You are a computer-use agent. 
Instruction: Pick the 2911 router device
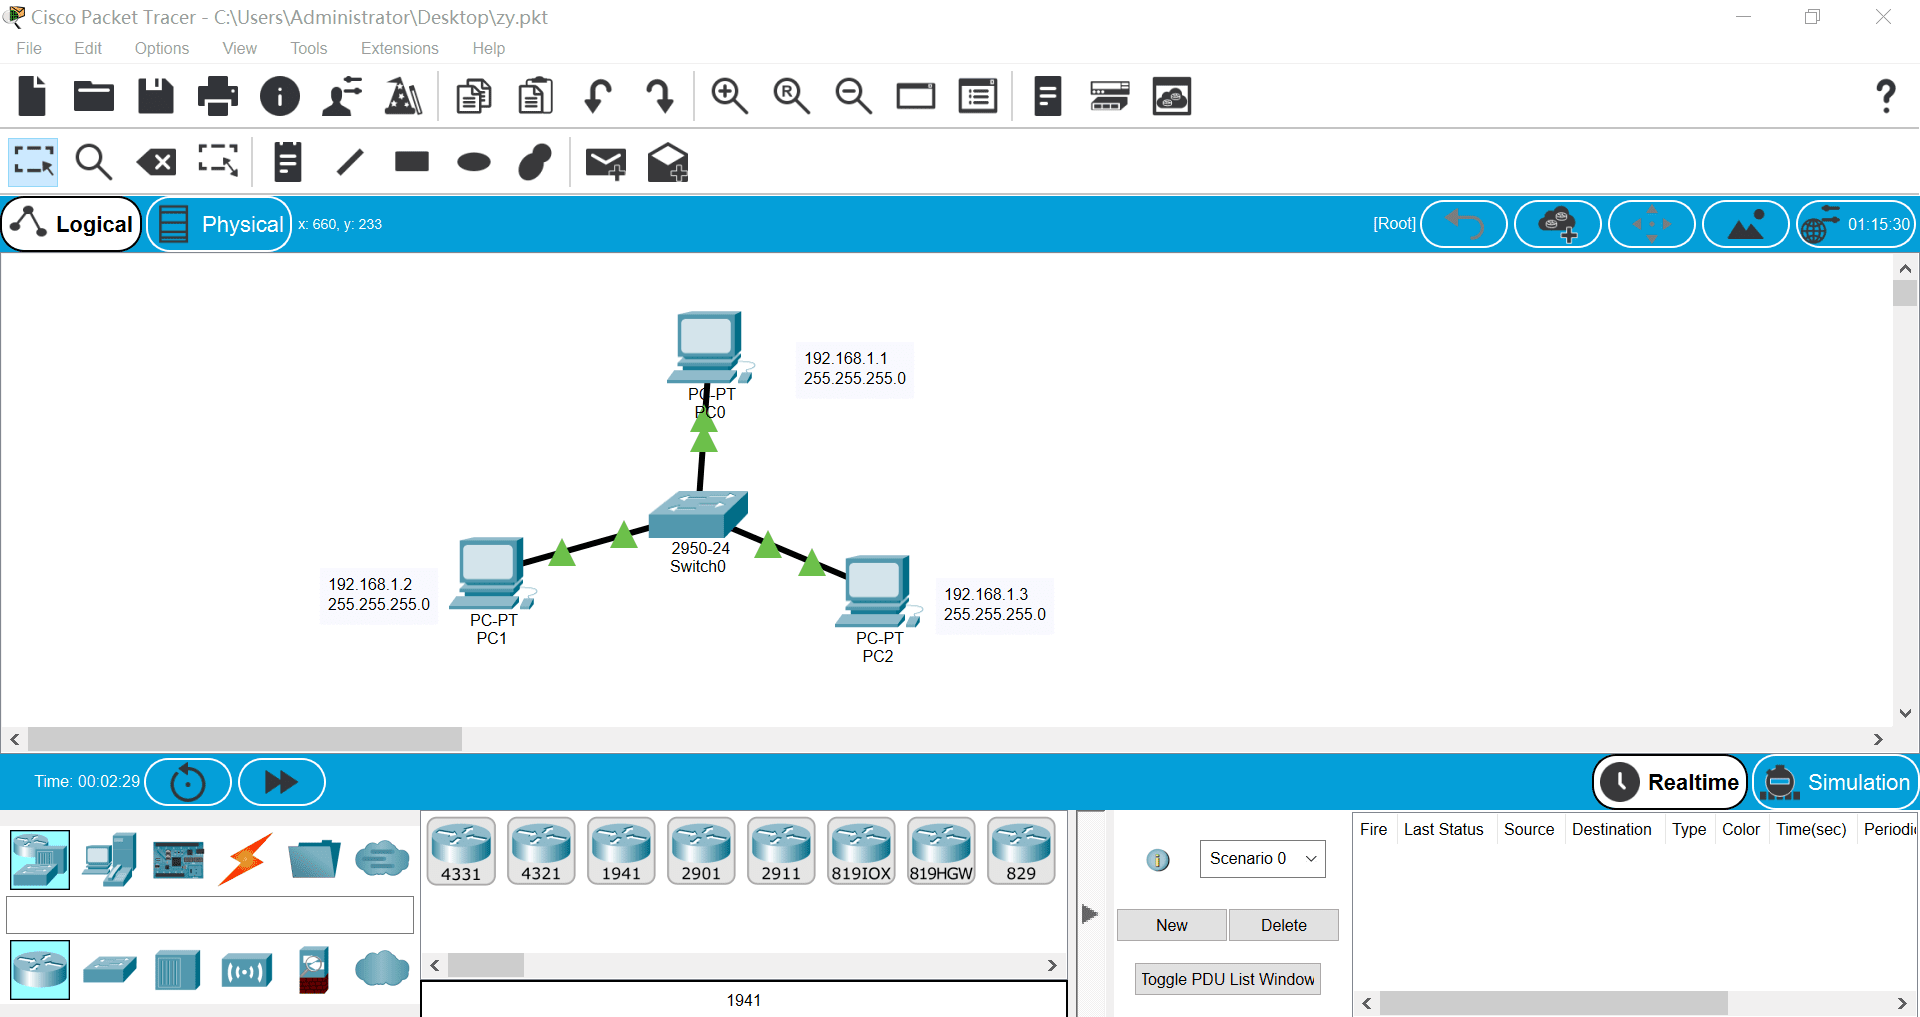pyautogui.click(x=781, y=851)
